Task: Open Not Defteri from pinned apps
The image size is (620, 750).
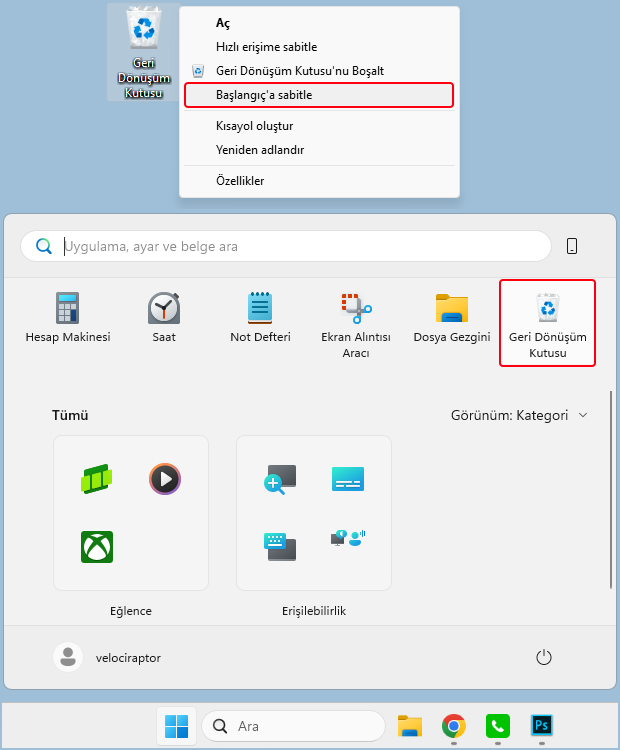Action: (260, 318)
